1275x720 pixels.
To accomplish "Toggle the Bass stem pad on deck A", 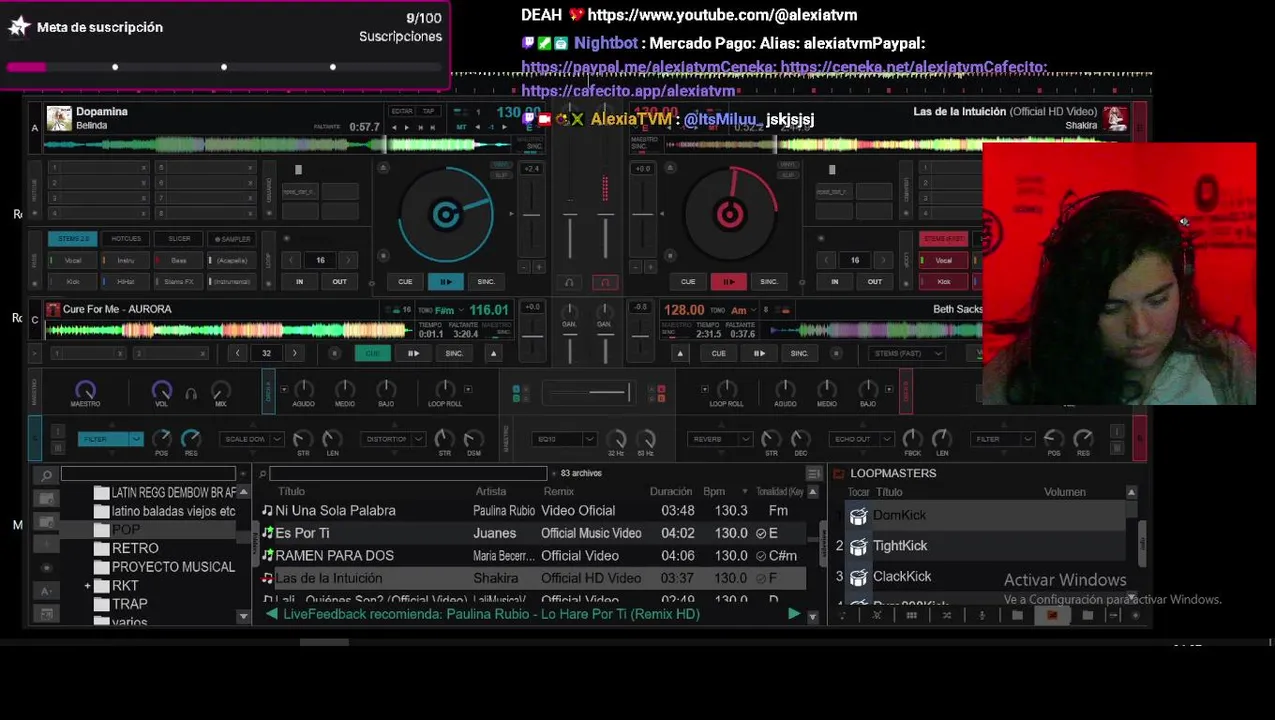I will (179, 260).
